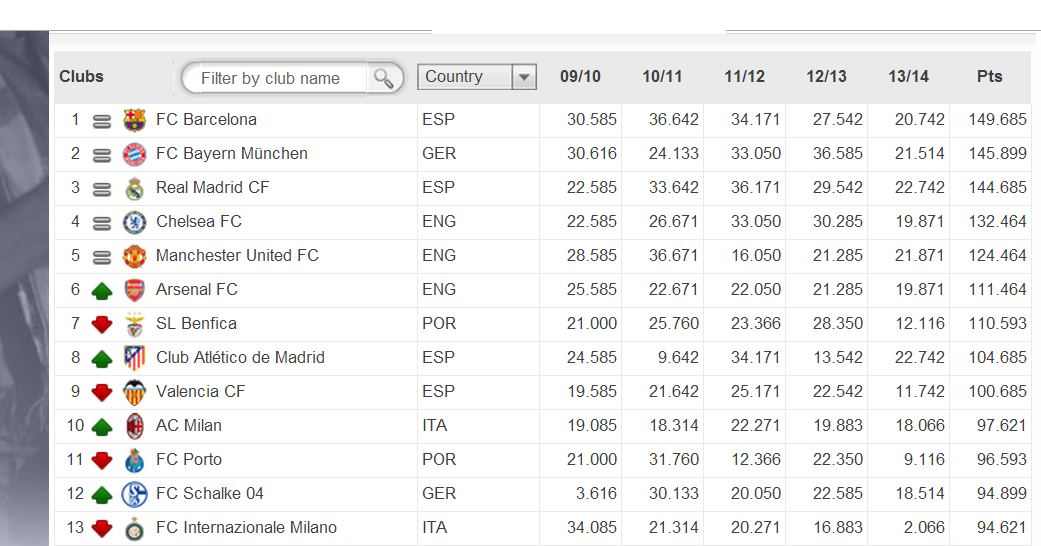Click the Manchester United FC crest

pyautogui.click(x=135, y=256)
